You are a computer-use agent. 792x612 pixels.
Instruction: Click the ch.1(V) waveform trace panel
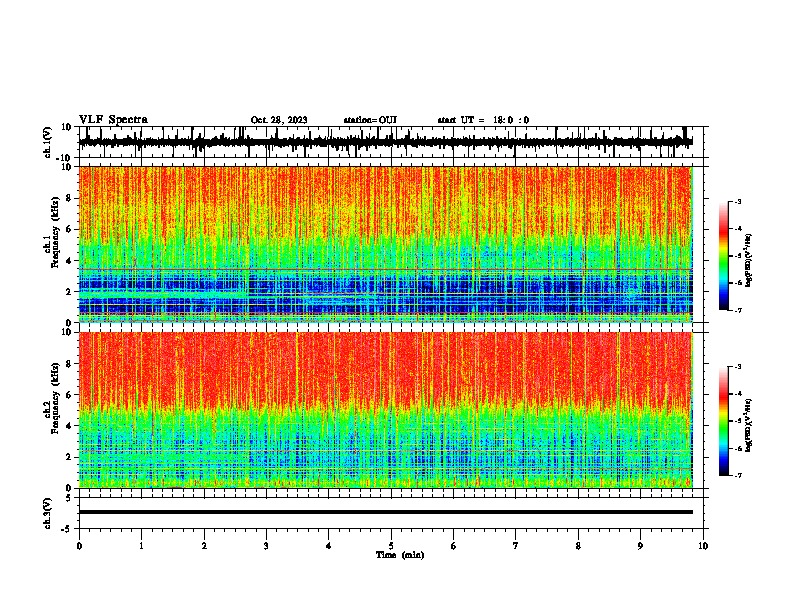pyautogui.click(x=391, y=142)
